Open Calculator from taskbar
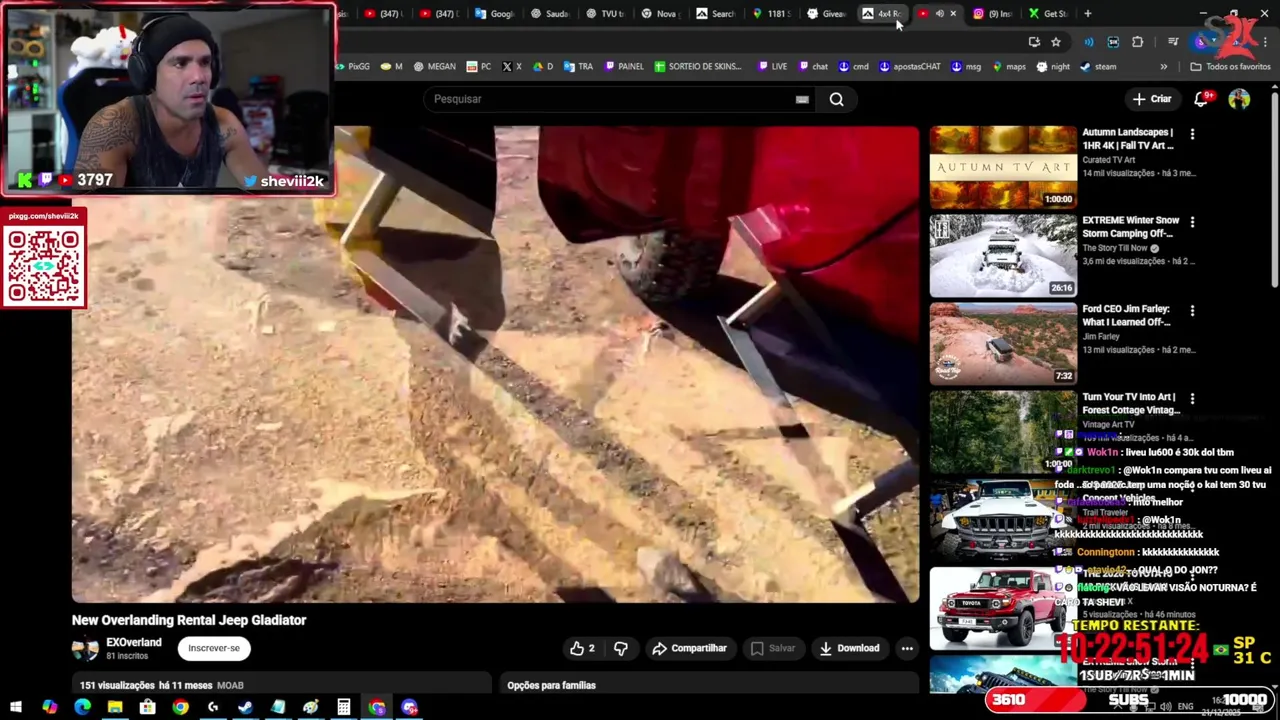The height and width of the screenshot is (720, 1280). (x=344, y=707)
